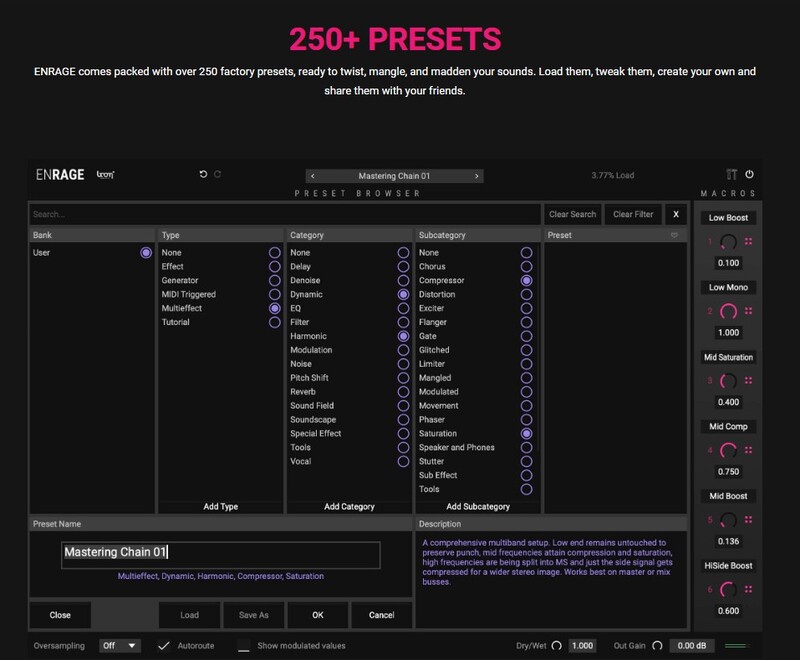This screenshot has height=660, width=800.
Task: Click the output level meter
Action: coord(737,646)
